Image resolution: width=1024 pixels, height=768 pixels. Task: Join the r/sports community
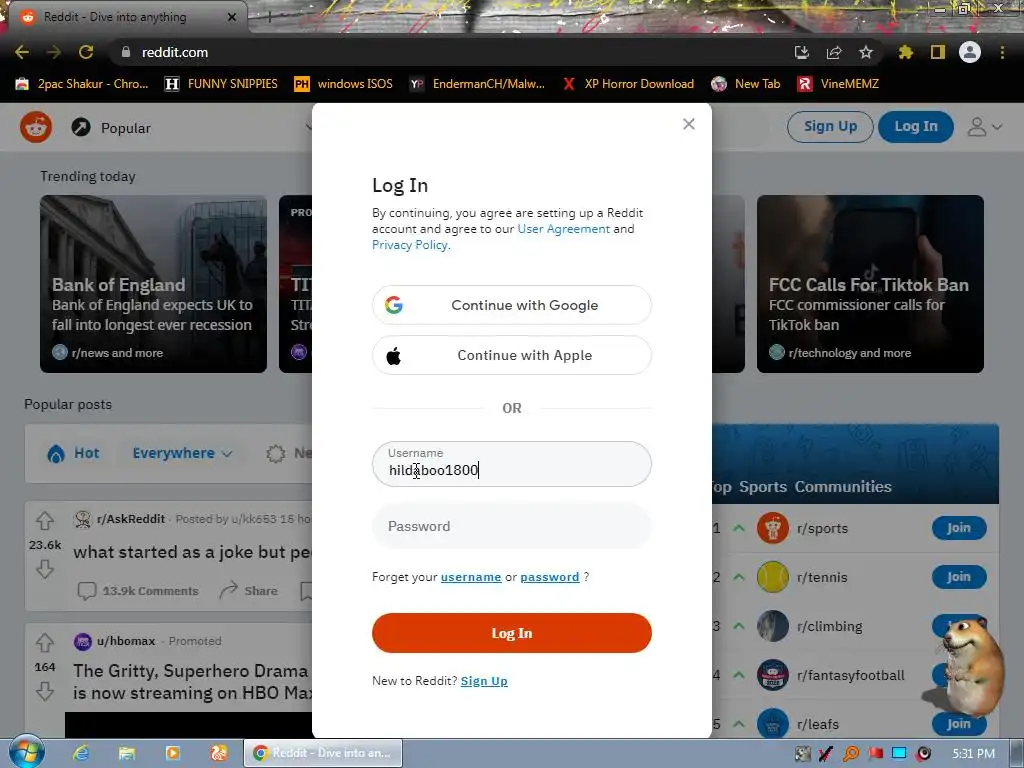tap(959, 528)
